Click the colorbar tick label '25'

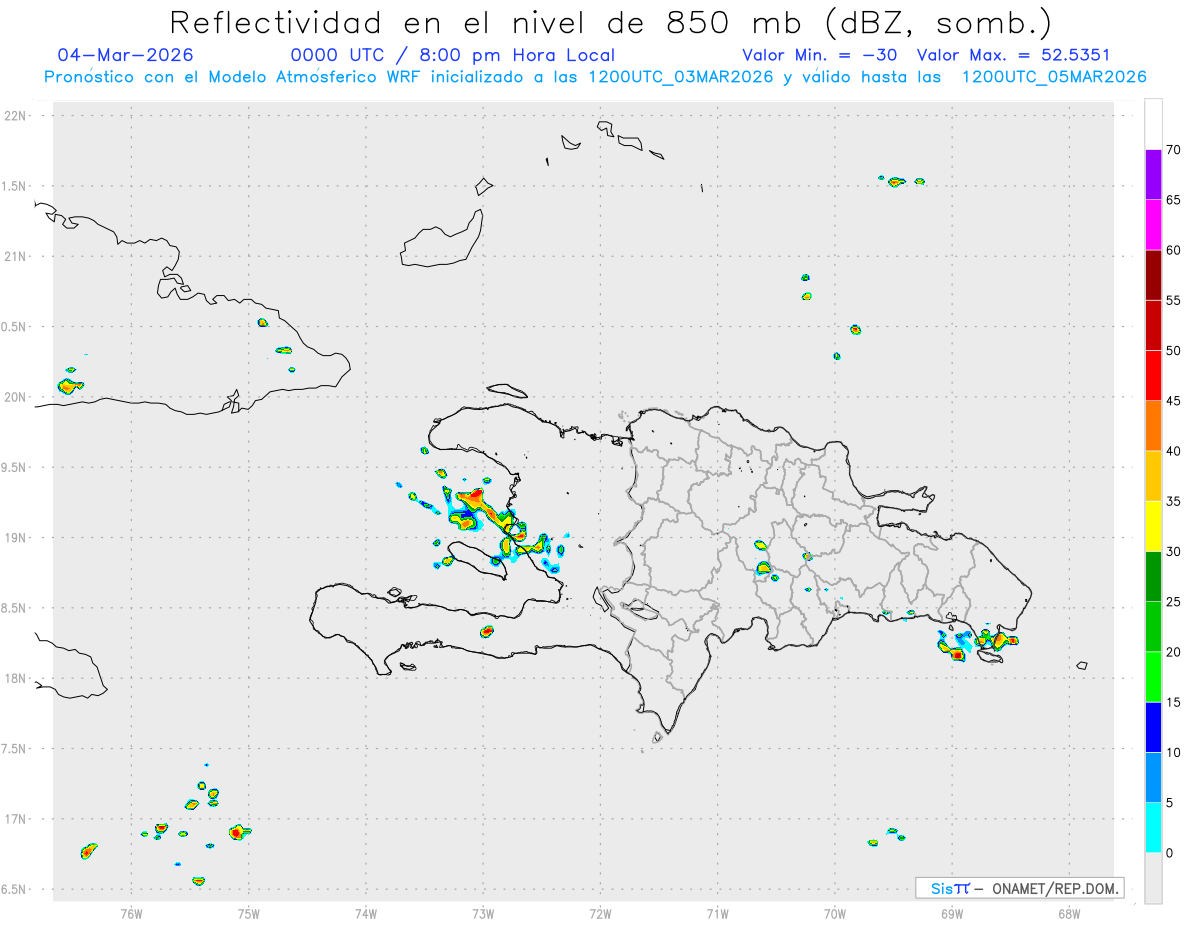coord(1174,602)
